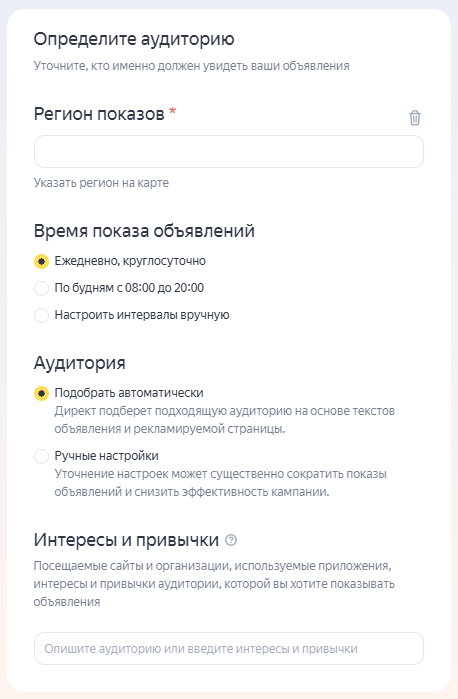
Task: Click the Уточните, кто именно subtitle text
Action: [x=192, y=66]
